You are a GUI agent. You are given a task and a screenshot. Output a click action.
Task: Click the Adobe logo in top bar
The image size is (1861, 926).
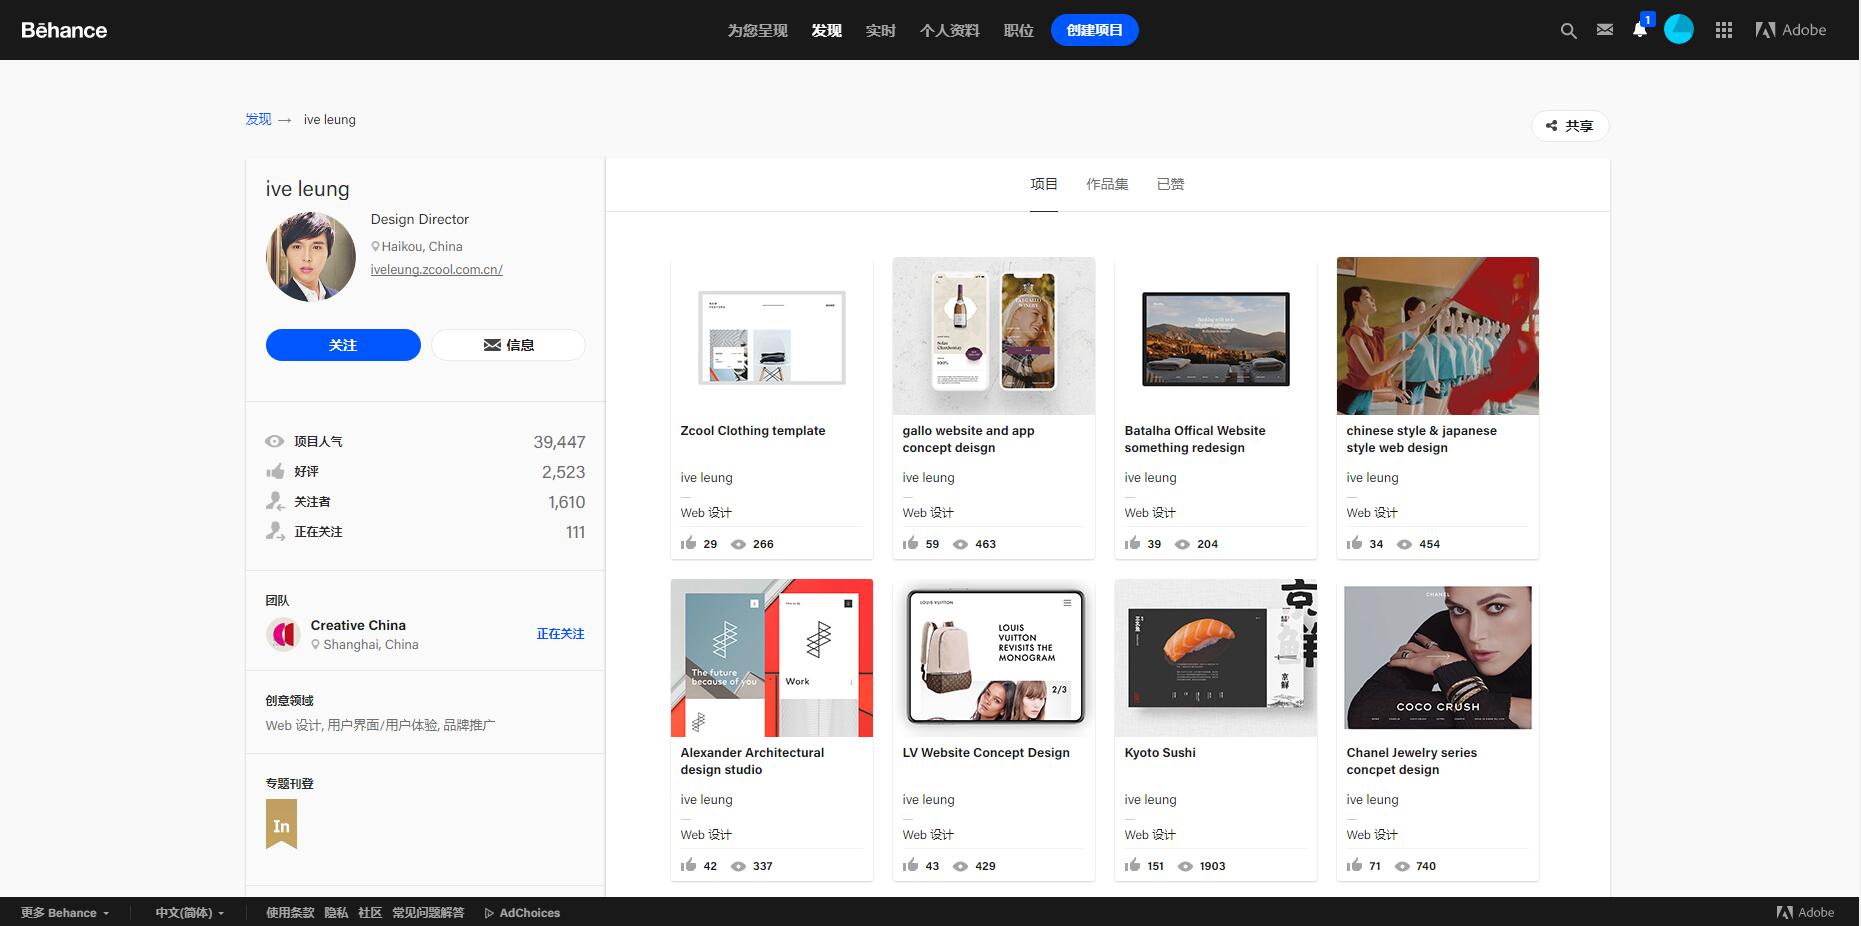[x=1791, y=30]
